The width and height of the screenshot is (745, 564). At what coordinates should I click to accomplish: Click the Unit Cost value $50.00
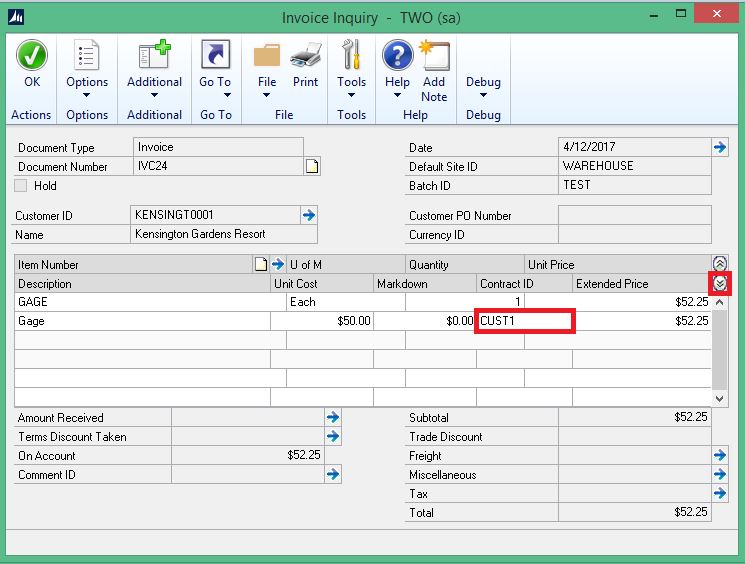[x=322, y=321]
